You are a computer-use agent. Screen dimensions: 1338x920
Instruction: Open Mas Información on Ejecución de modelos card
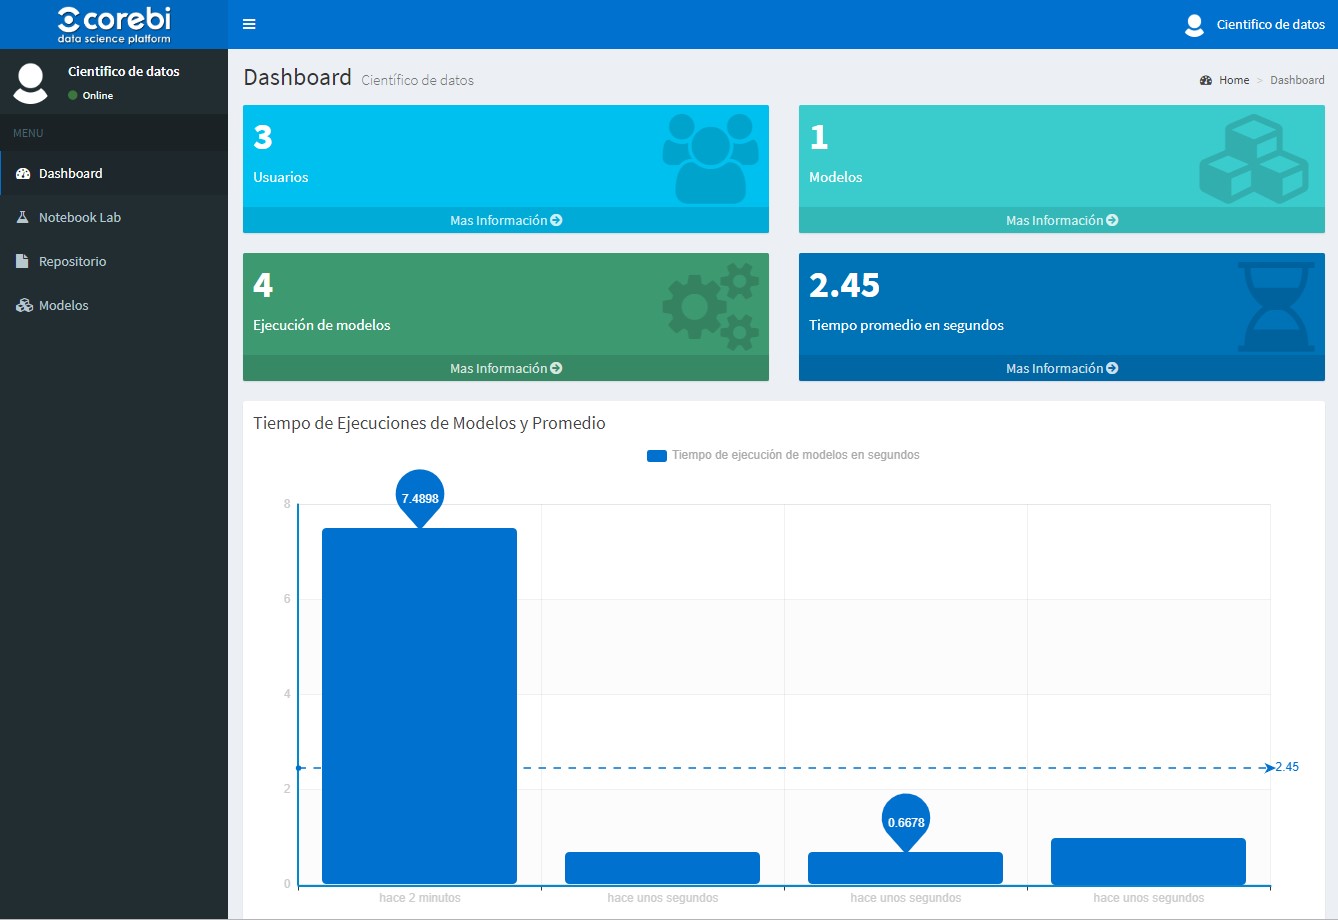(506, 368)
